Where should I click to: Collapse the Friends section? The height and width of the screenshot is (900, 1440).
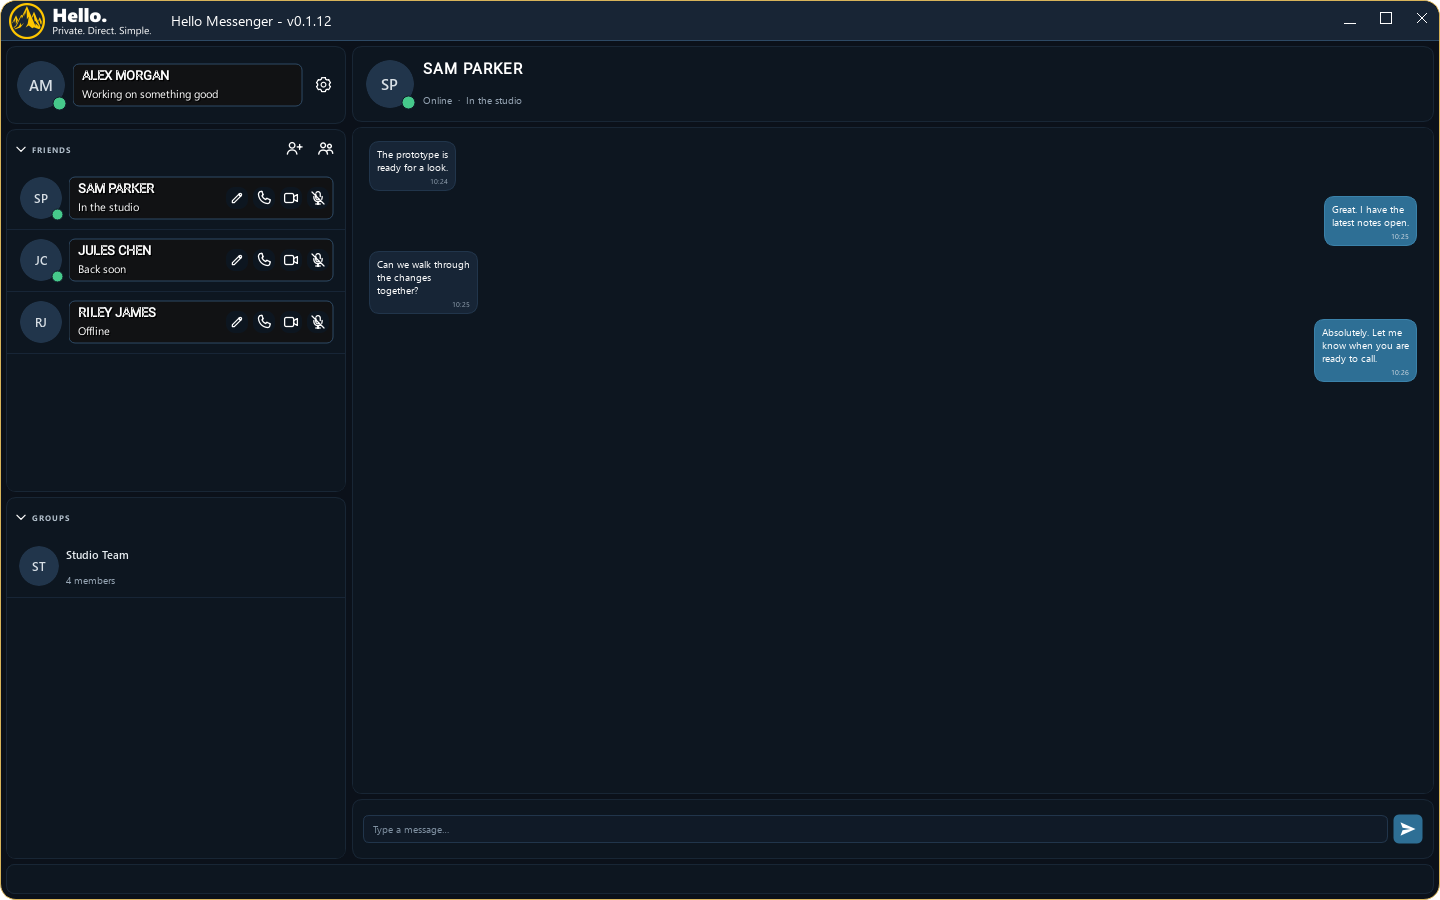coord(21,150)
